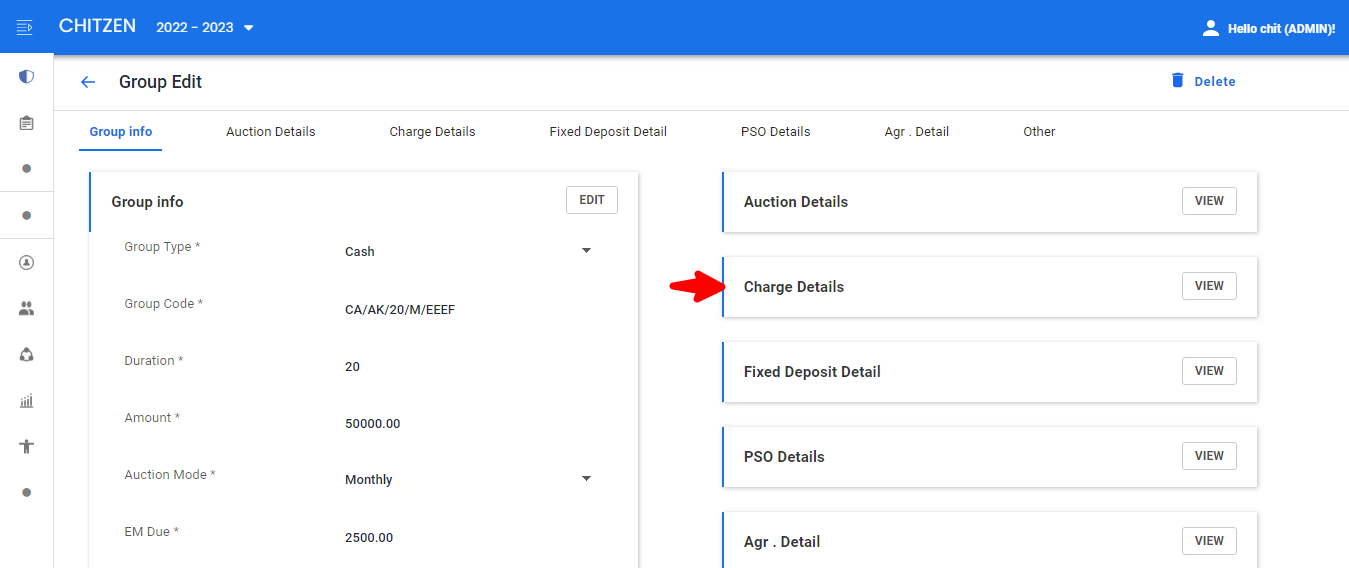The height and width of the screenshot is (568, 1349).
Task: Click the trash Delete icon
Action: tap(1177, 80)
